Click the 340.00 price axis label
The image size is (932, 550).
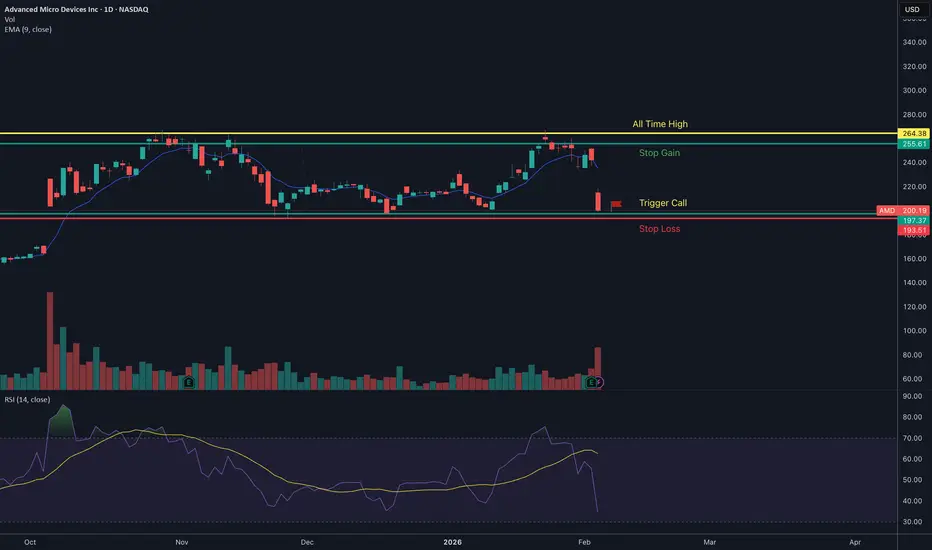pyautogui.click(x=914, y=42)
